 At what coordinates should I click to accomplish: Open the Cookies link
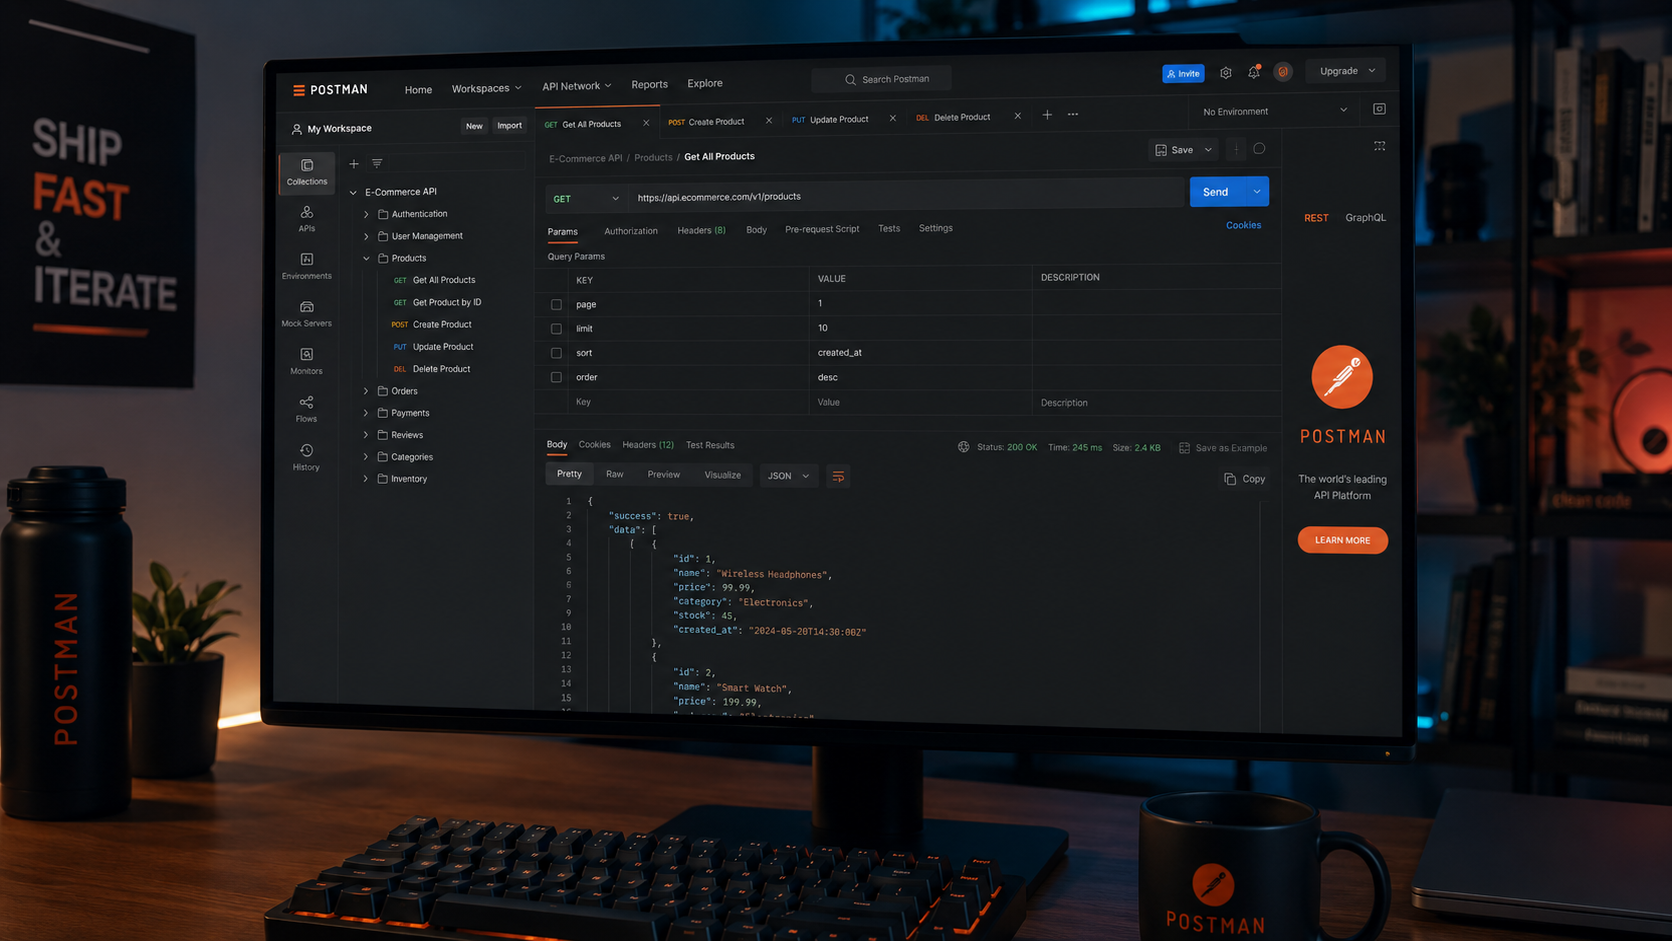pyautogui.click(x=1243, y=225)
